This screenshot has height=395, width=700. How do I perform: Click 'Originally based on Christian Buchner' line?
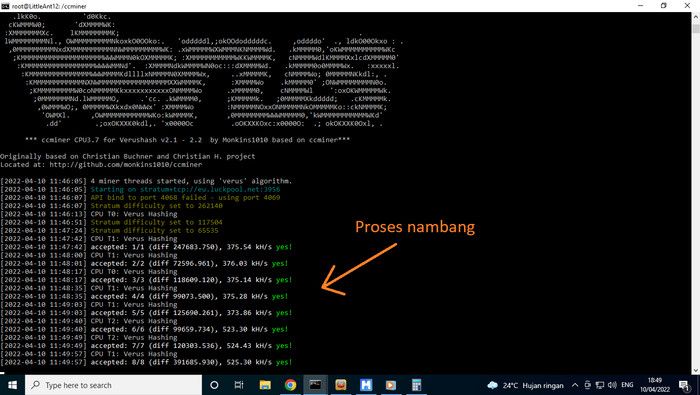click(x=128, y=157)
